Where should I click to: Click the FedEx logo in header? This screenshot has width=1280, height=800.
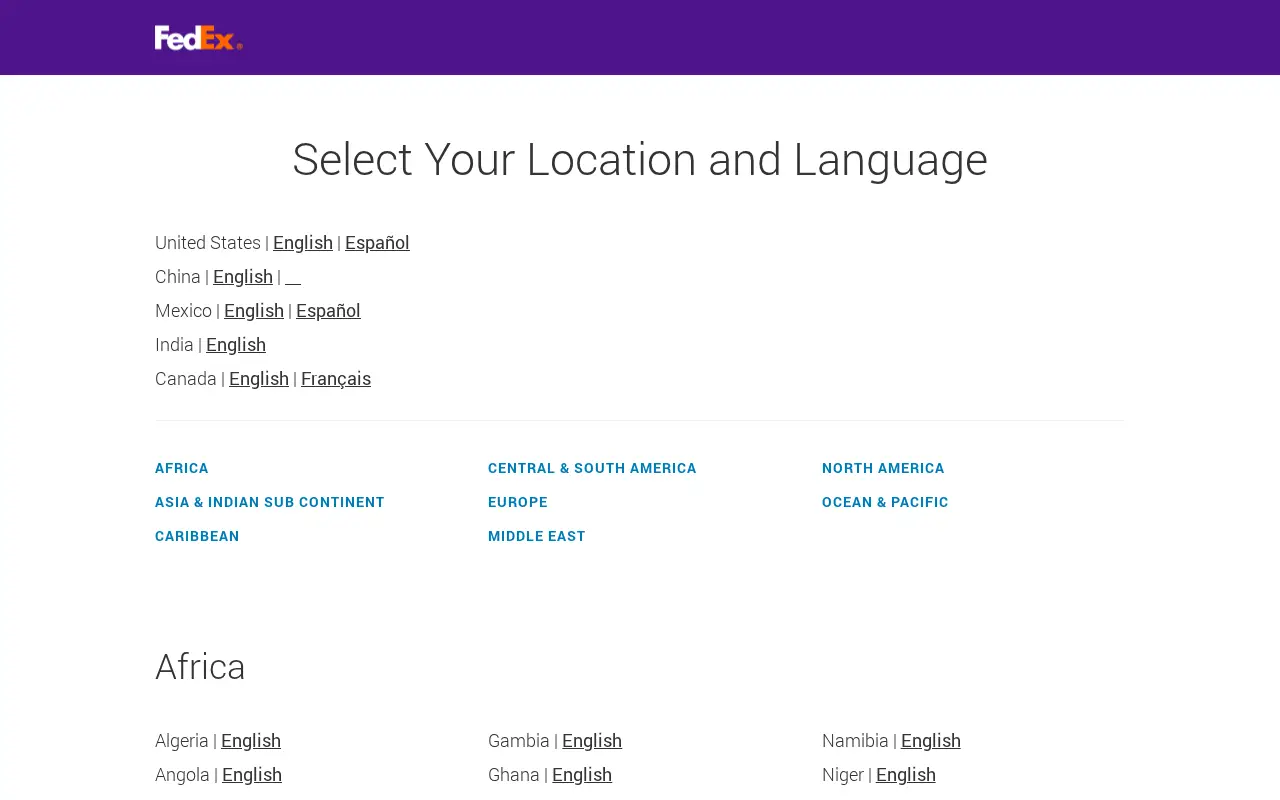(x=198, y=37)
